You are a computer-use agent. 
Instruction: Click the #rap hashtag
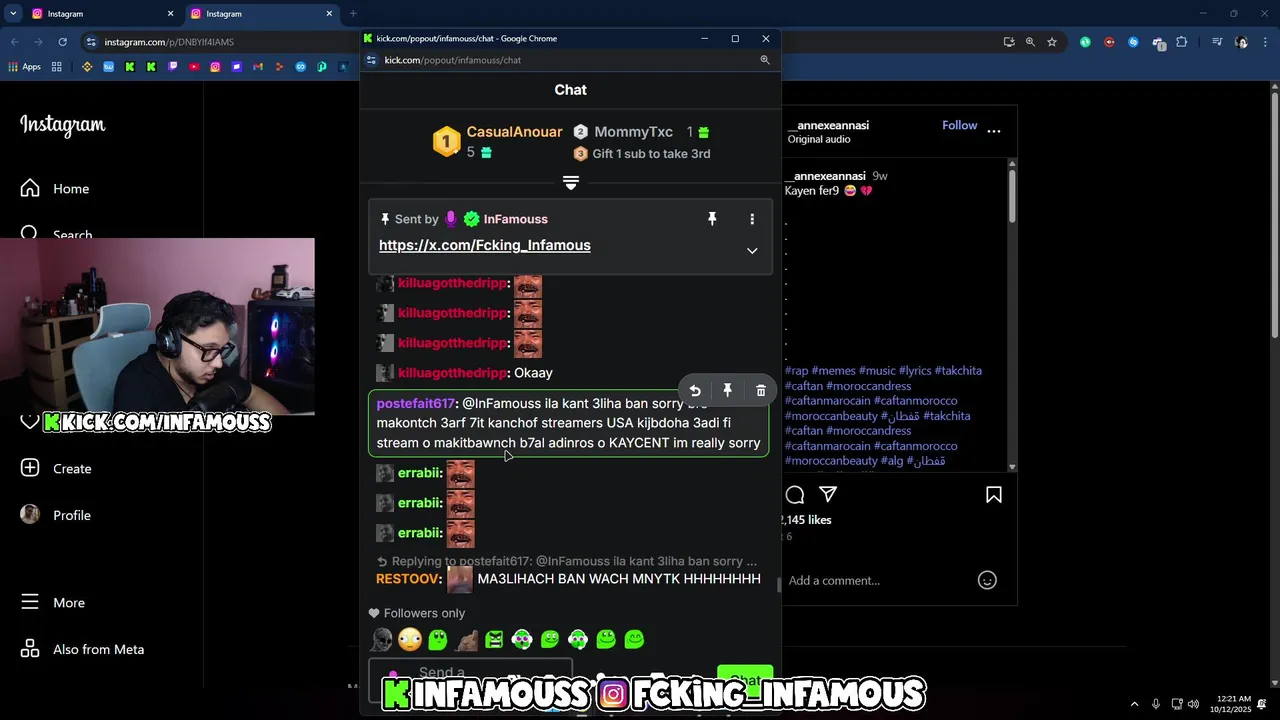tap(797, 371)
